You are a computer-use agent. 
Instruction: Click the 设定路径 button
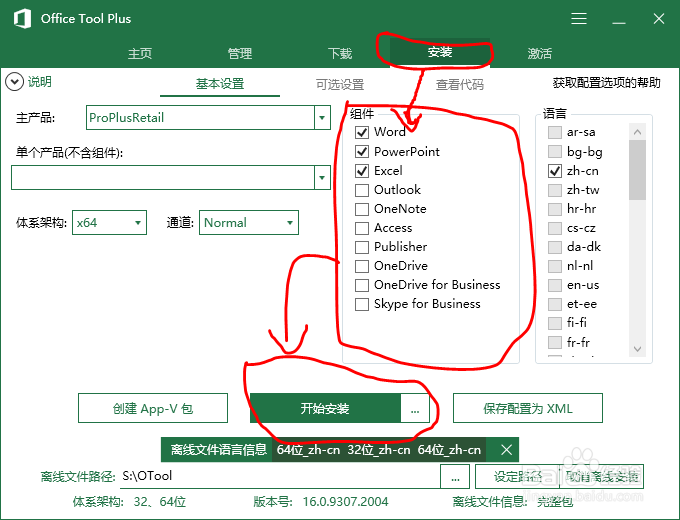pos(517,477)
